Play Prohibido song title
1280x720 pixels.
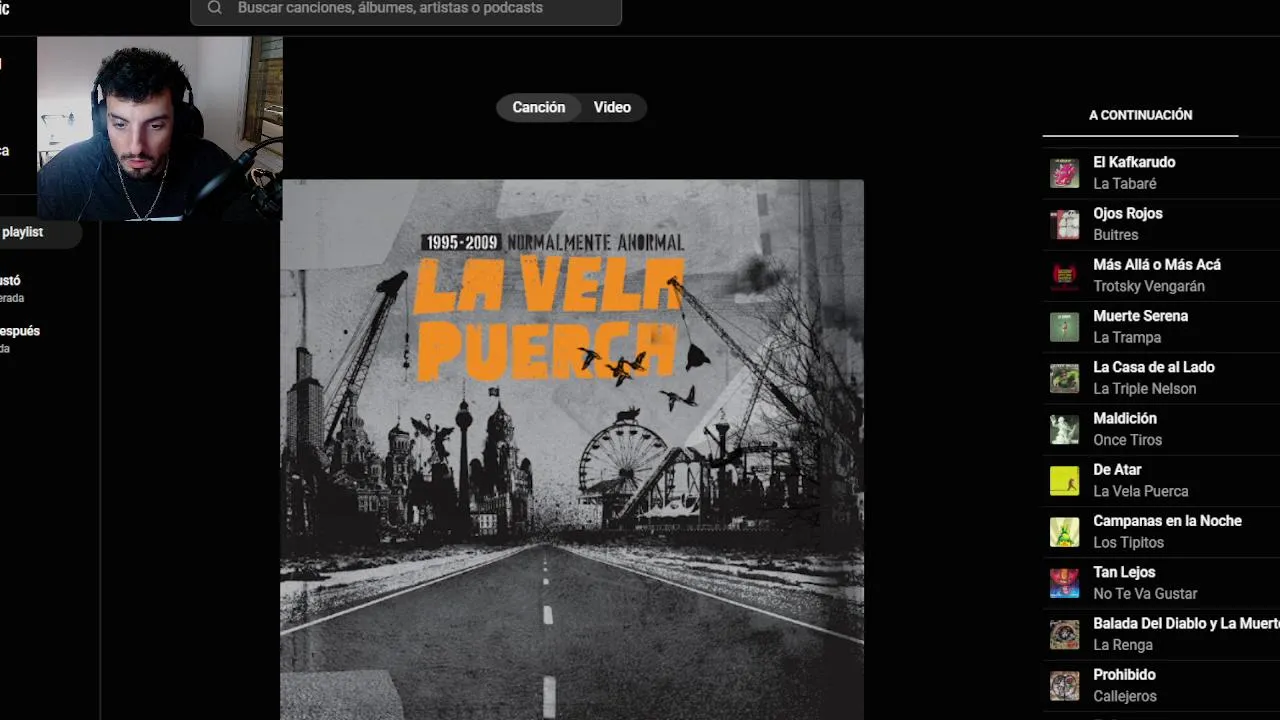tap(1124, 675)
